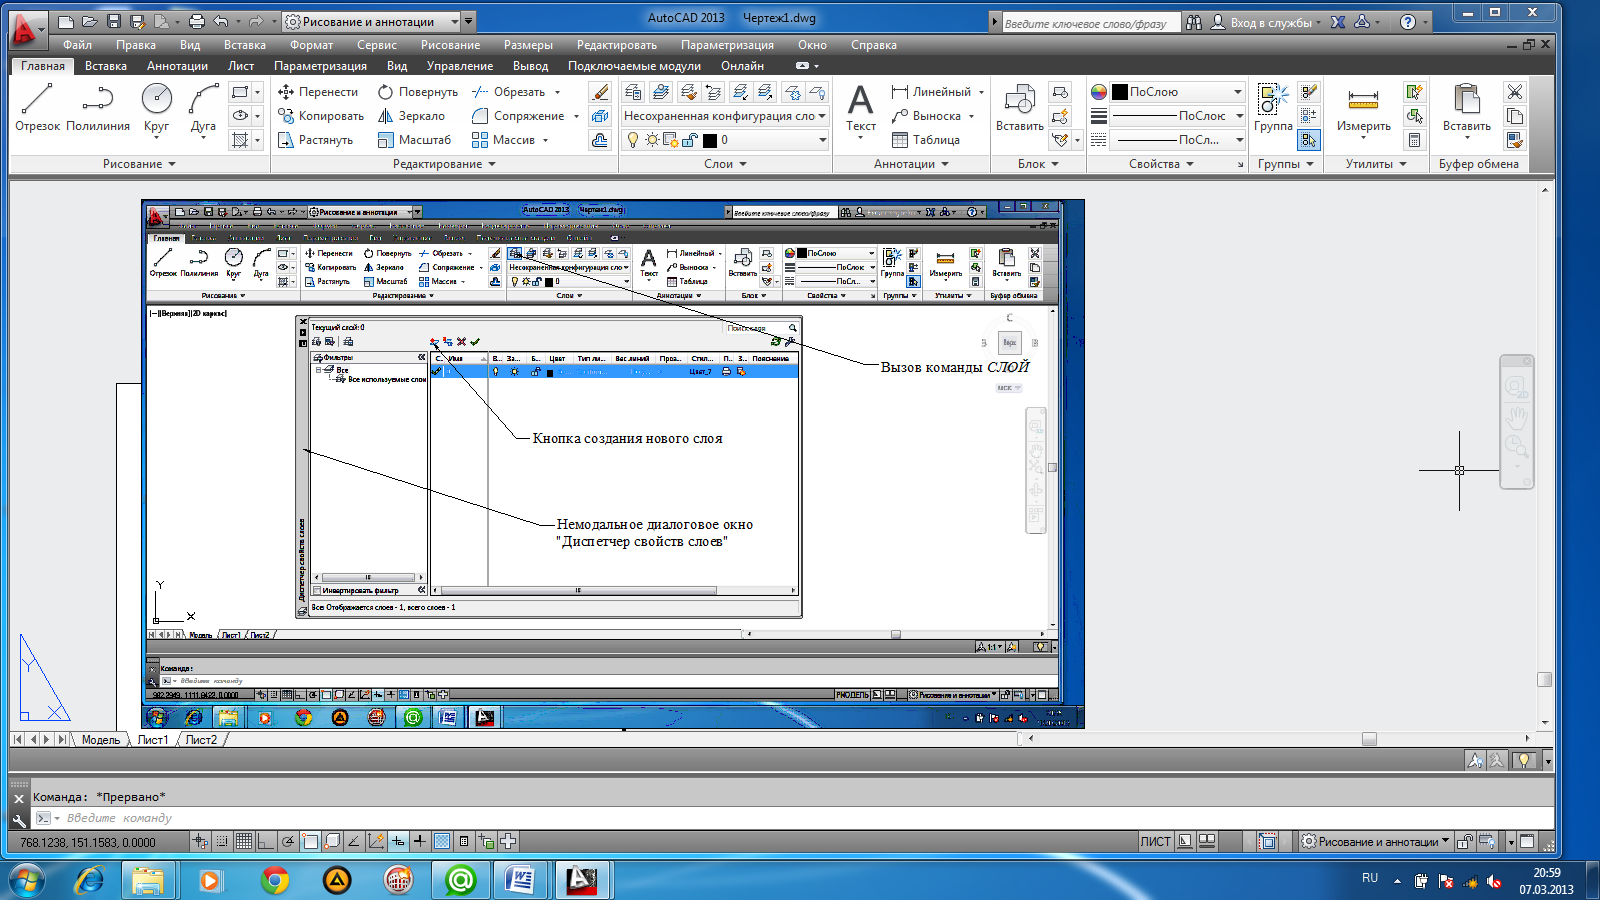Click the Масштаб scale command
1600x900 pixels.
pos(414,140)
